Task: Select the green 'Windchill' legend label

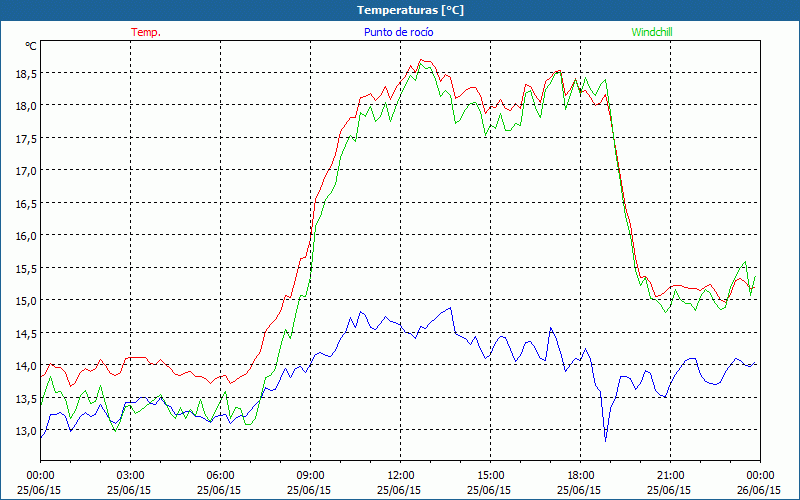Action: pos(652,32)
